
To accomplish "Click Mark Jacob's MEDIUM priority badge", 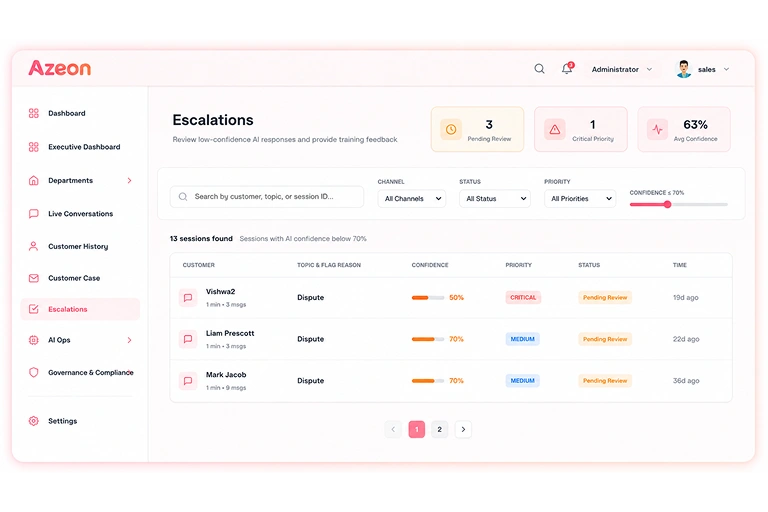I will point(523,381).
